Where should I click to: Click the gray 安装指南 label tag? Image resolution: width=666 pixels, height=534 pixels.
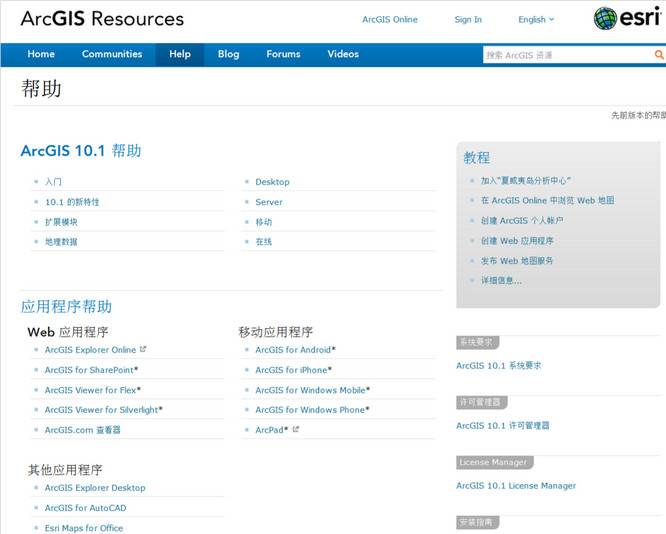(x=477, y=522)
